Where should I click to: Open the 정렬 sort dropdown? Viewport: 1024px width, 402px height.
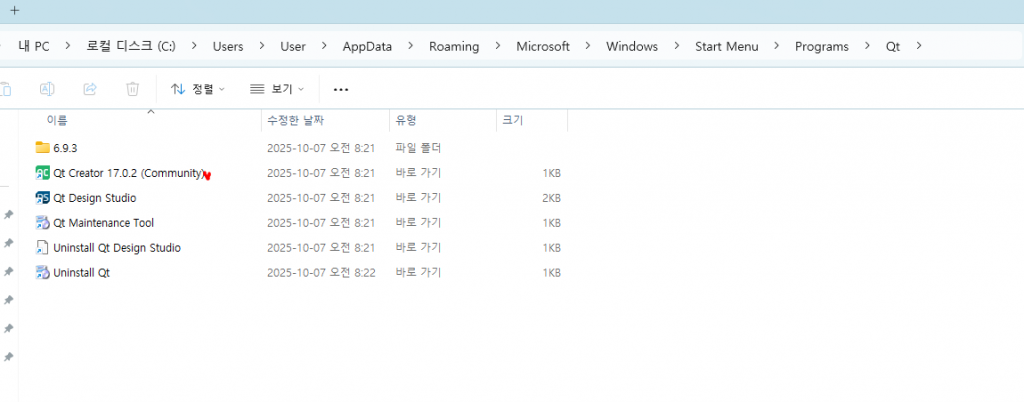198,89
